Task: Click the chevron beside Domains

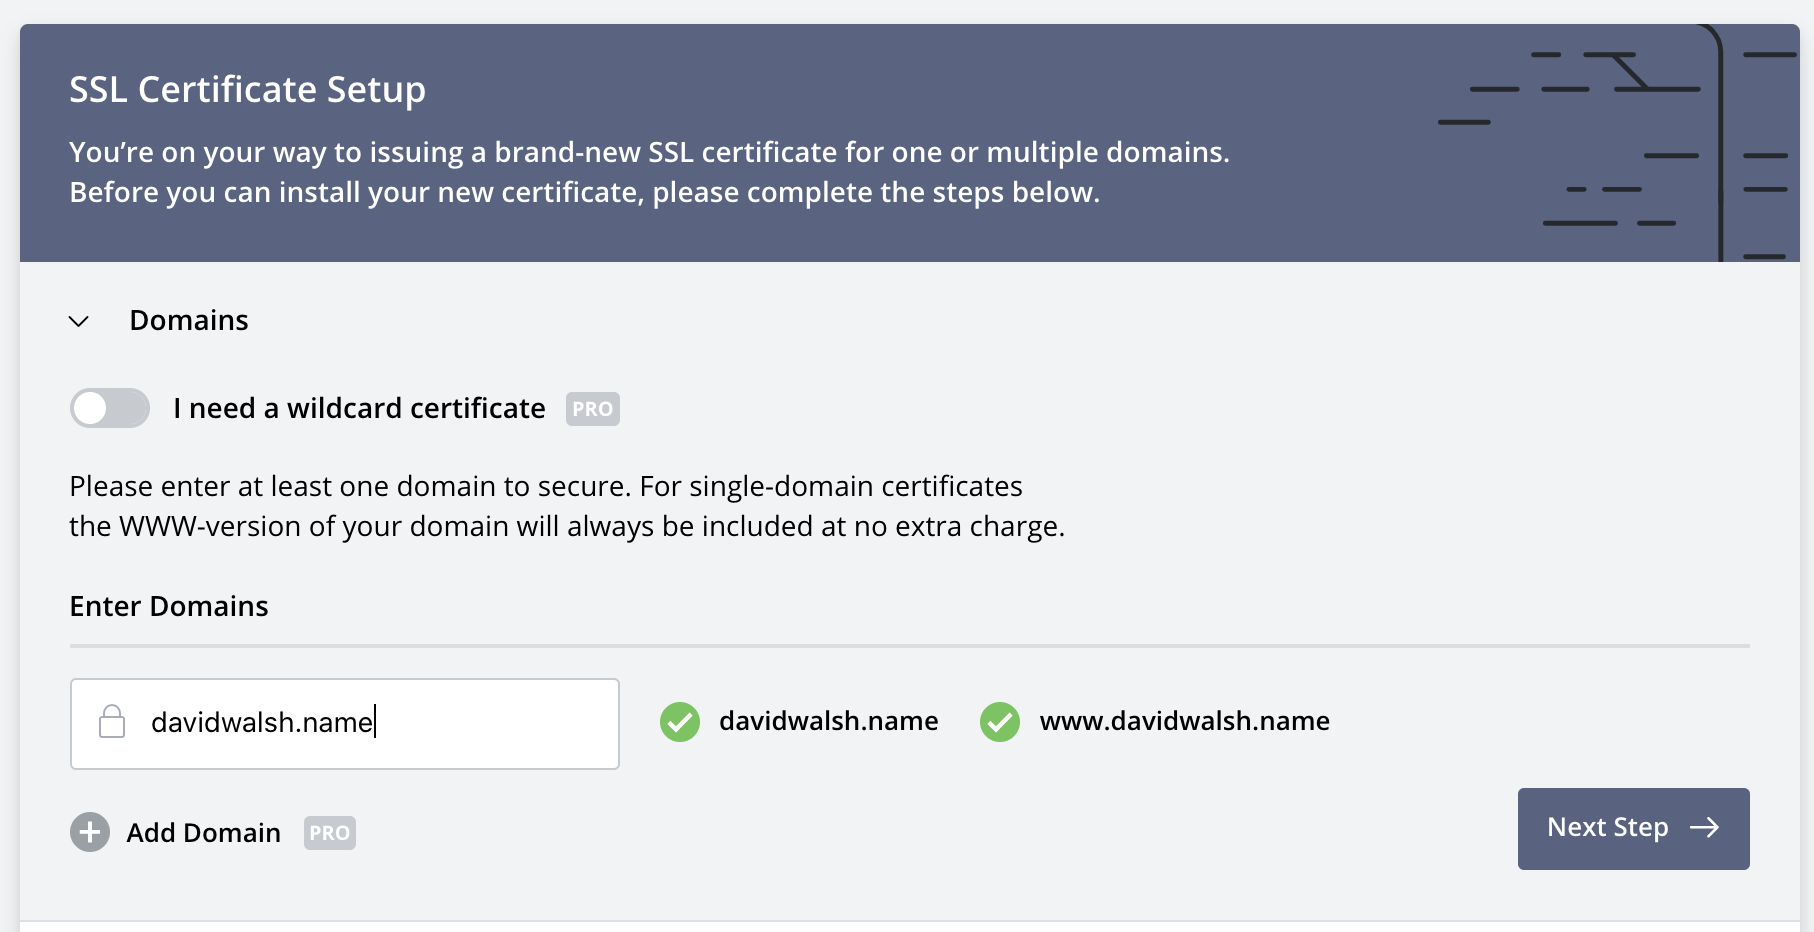Action: tap(79, 322)
